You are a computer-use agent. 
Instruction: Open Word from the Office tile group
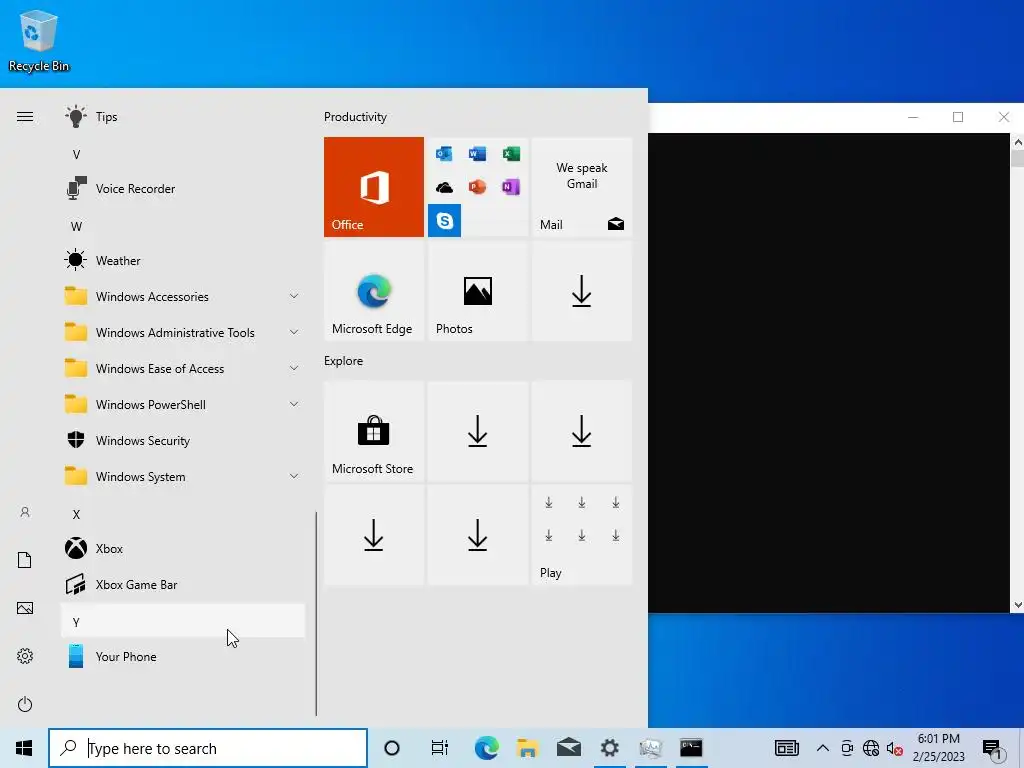click(x=477, y=153)
